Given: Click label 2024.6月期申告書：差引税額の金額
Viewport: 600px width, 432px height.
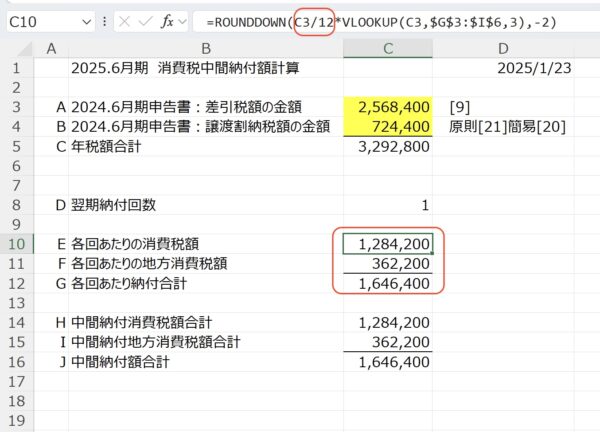Looking at the screenshot, I should pos(186,107).
